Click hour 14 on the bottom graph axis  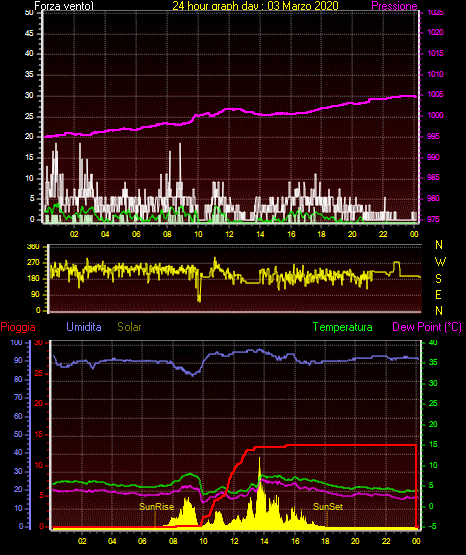[x=264, y=541]
